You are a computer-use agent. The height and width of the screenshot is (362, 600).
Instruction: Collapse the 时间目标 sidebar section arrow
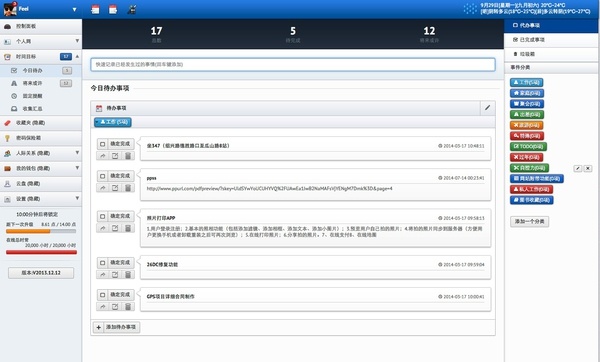pos(77,57)
